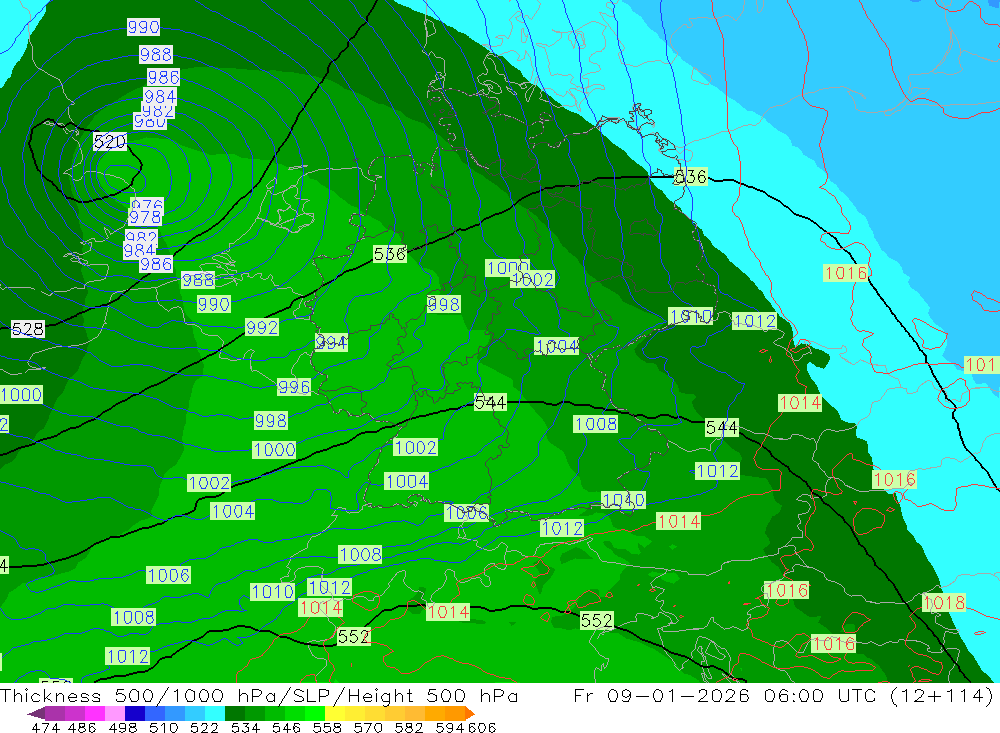Click the dark navy blue legend swatch
The height and width of the screenshot is (733, 1000).
[x=134, y=713]
